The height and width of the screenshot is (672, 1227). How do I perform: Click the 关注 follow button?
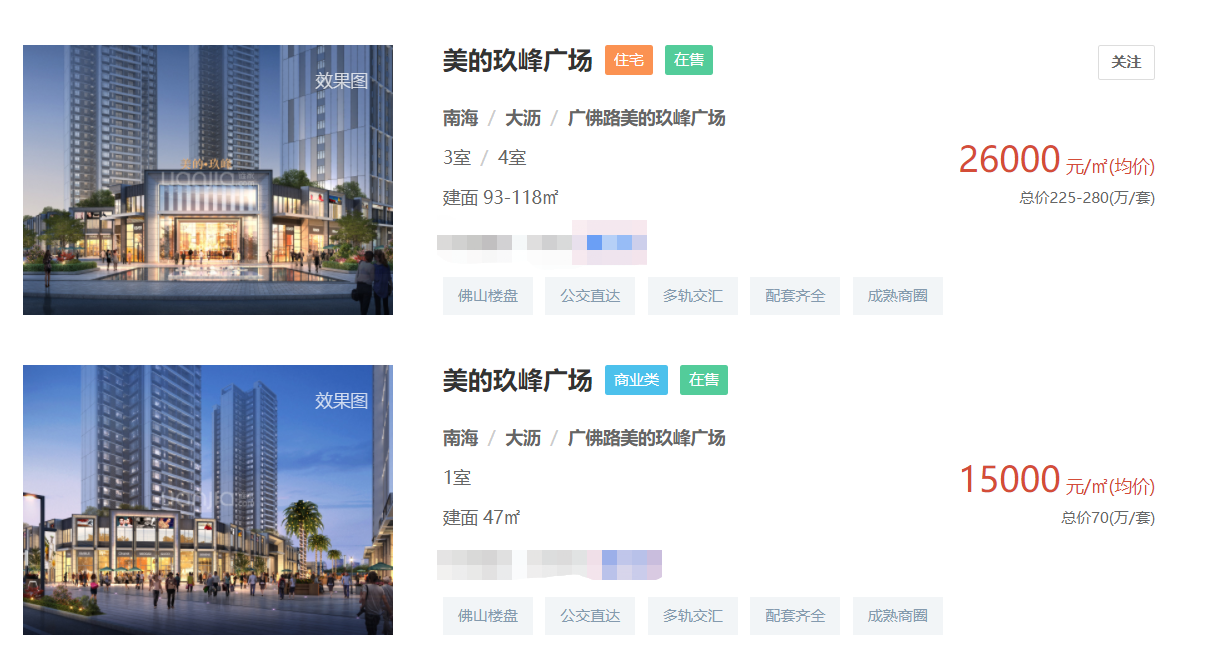pyautogui.click(x=1126, y=62)
